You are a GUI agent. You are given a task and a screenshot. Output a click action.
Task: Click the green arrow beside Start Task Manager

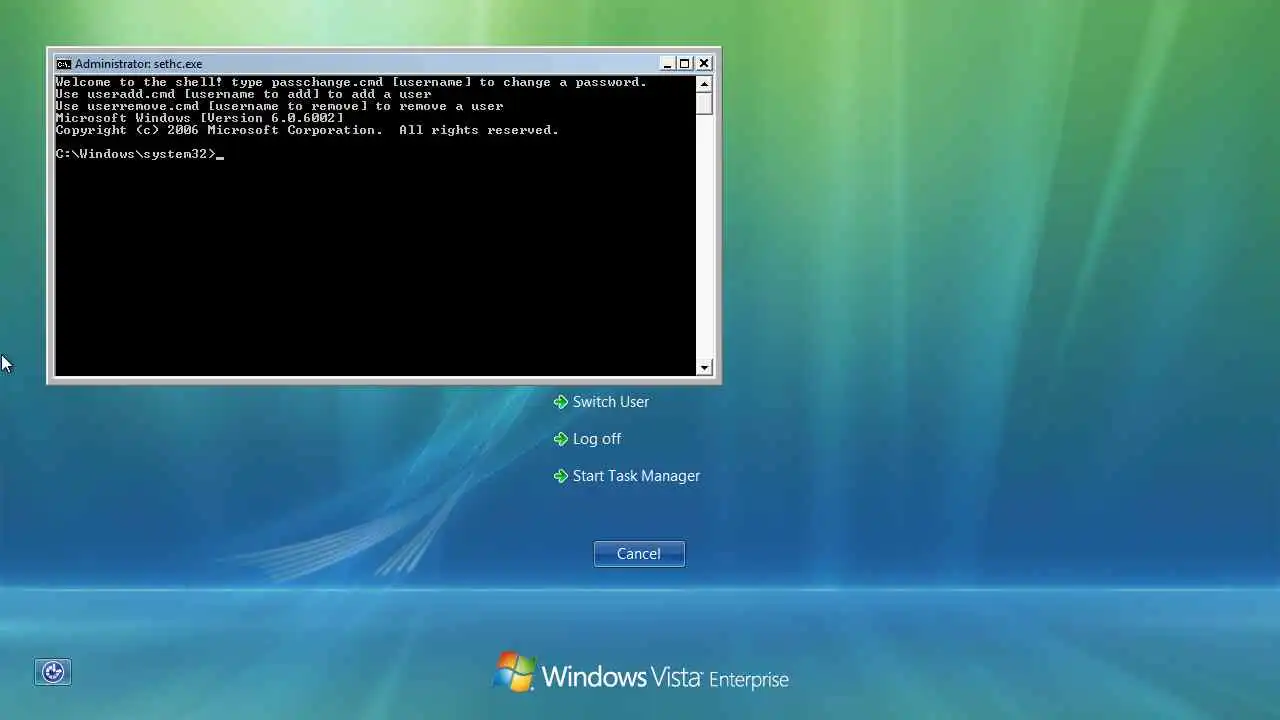pos(561,476)
